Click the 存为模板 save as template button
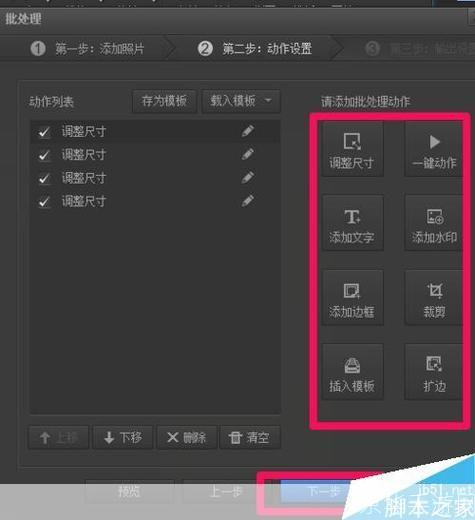 click(164, 101)
